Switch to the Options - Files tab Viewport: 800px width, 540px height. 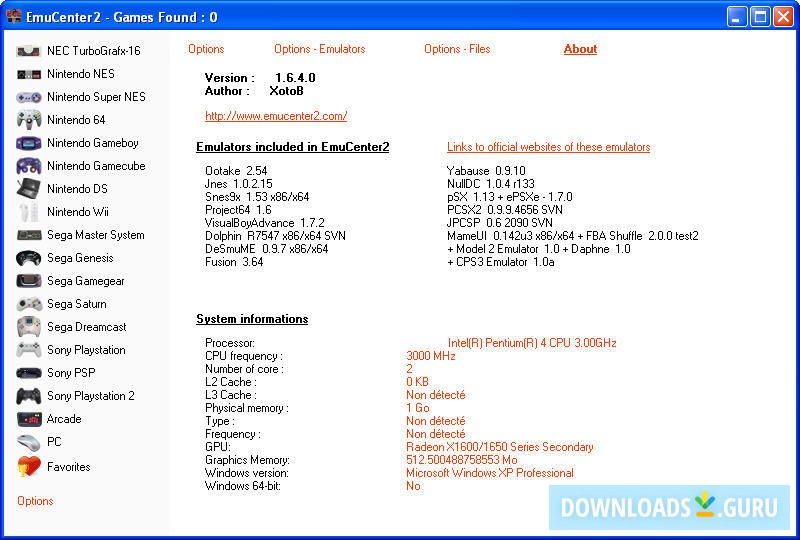point(457,49)
